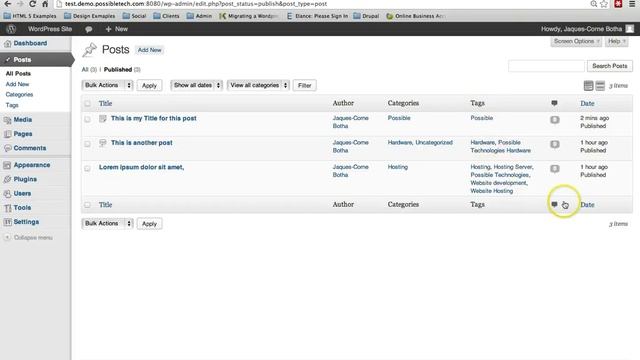Bookmark page with the star icon
The image size is (640, 360).
tap(604, 4)
